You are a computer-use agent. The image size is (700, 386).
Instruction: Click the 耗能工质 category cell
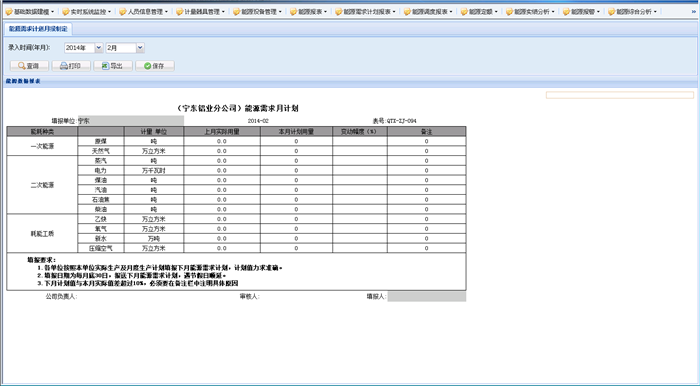tap(42, 233)
